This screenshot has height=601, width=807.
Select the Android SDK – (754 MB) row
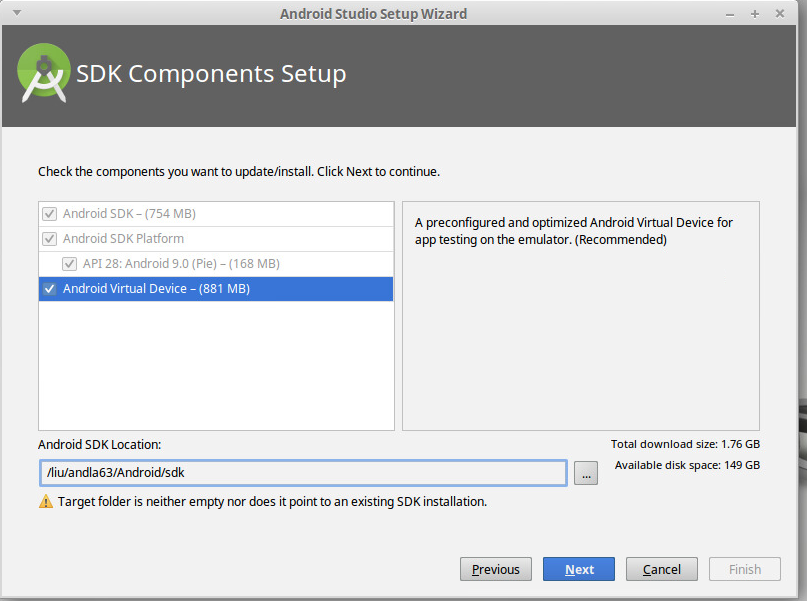(216, 214)
